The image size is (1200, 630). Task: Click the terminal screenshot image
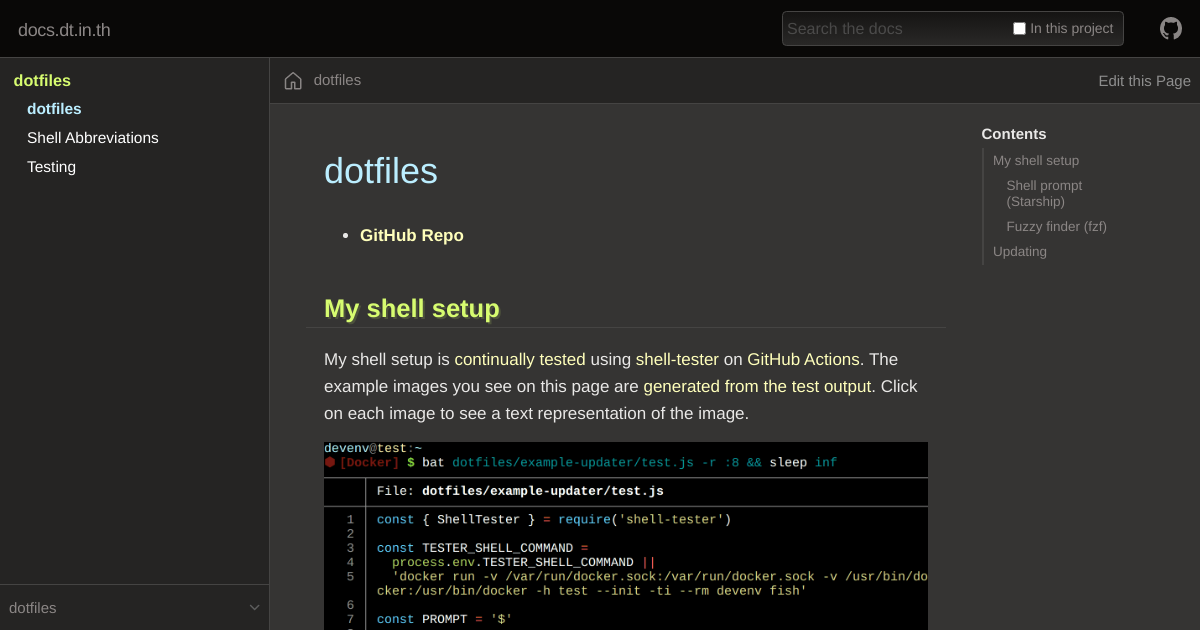tap(626, 536)
